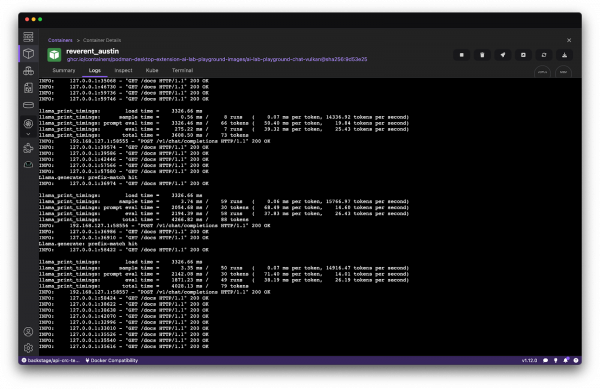
Task: Export the container with download icon
Action: click(x=564, y=55)
